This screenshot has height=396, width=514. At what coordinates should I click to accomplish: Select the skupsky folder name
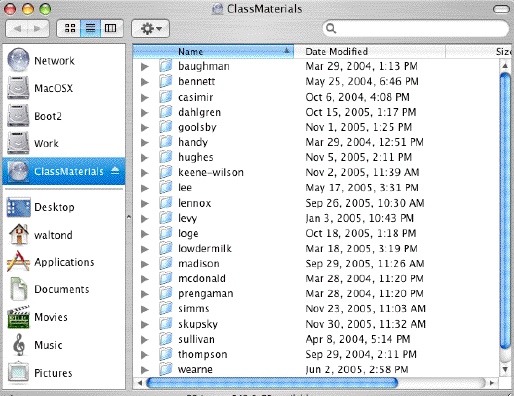198,324
